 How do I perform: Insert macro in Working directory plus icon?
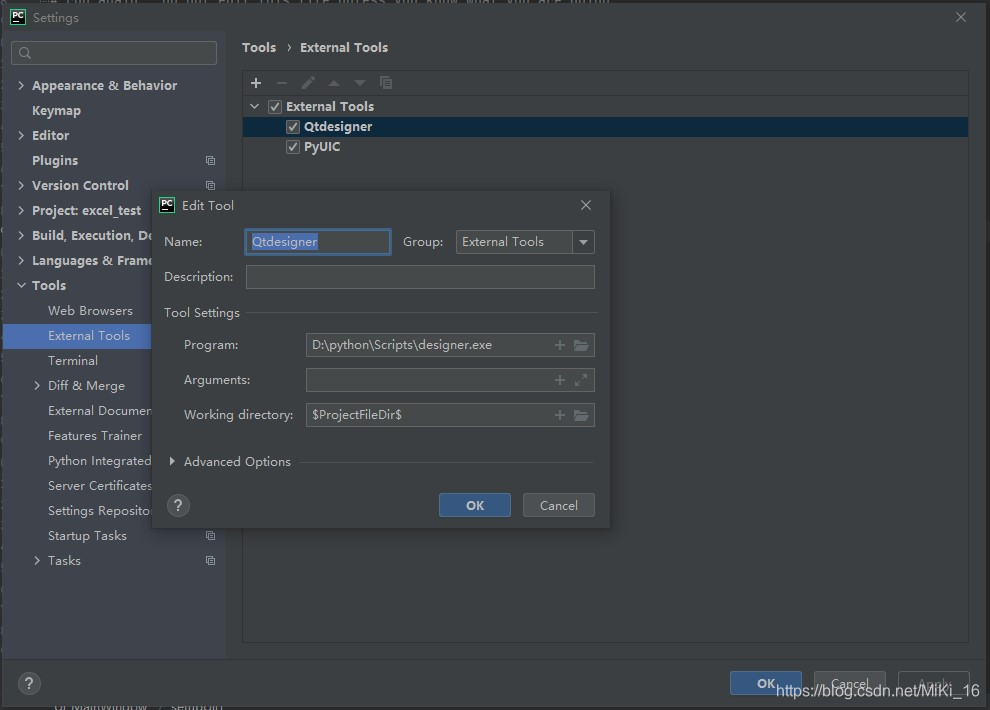(559, 415)
